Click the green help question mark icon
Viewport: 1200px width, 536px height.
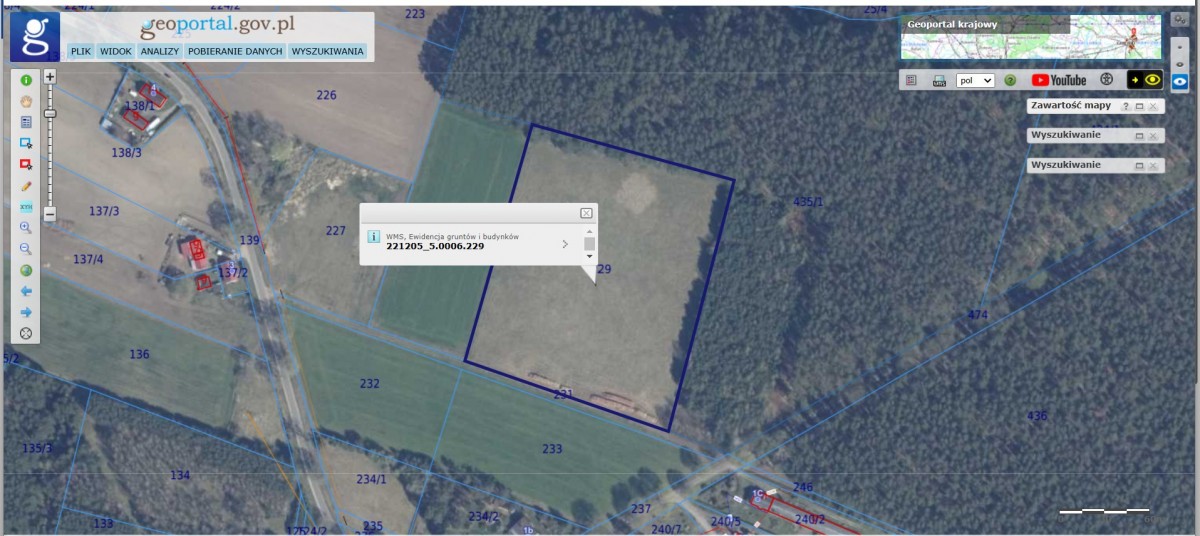1010,80
